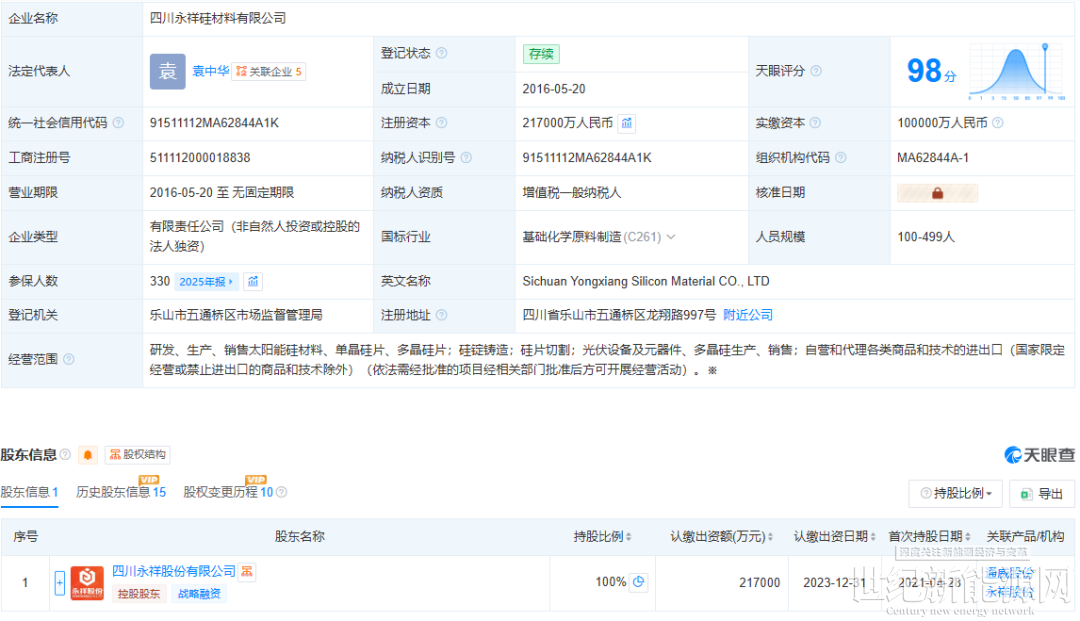Open the 98分 score distribution chart
The image size is (1080, 621).
click(x=1017, y=72)
